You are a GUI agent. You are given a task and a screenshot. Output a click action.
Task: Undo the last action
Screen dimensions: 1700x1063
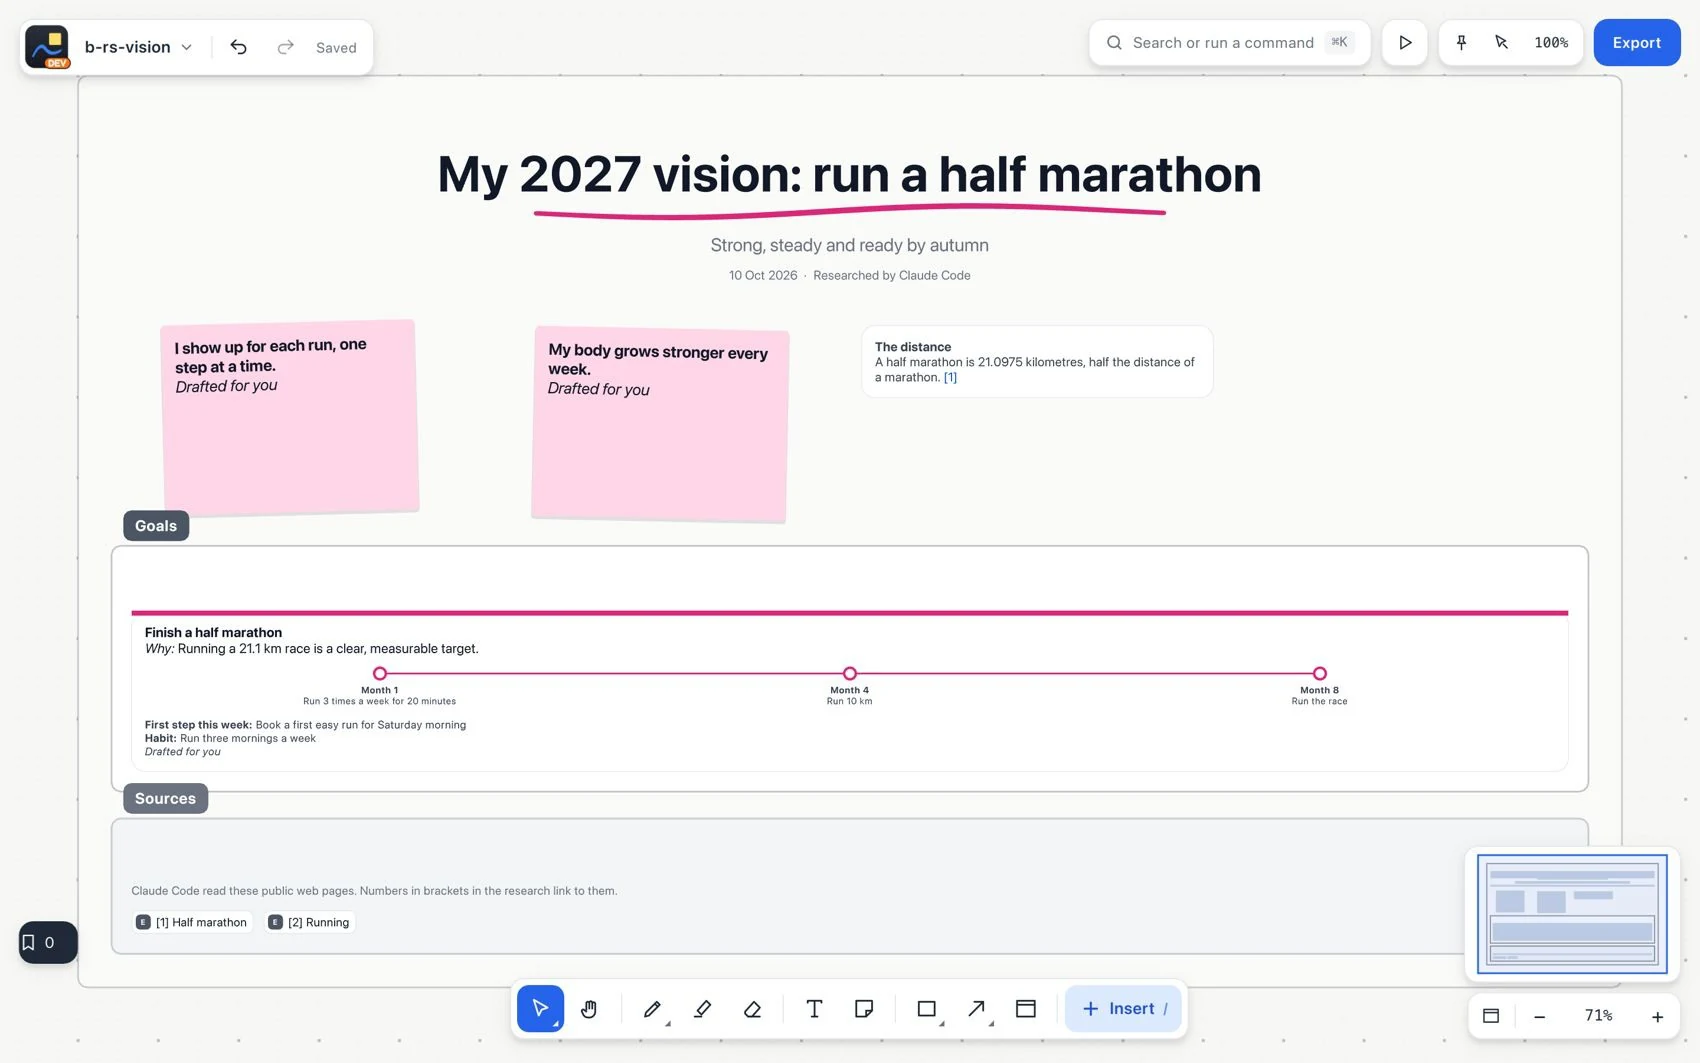point(238,47)
